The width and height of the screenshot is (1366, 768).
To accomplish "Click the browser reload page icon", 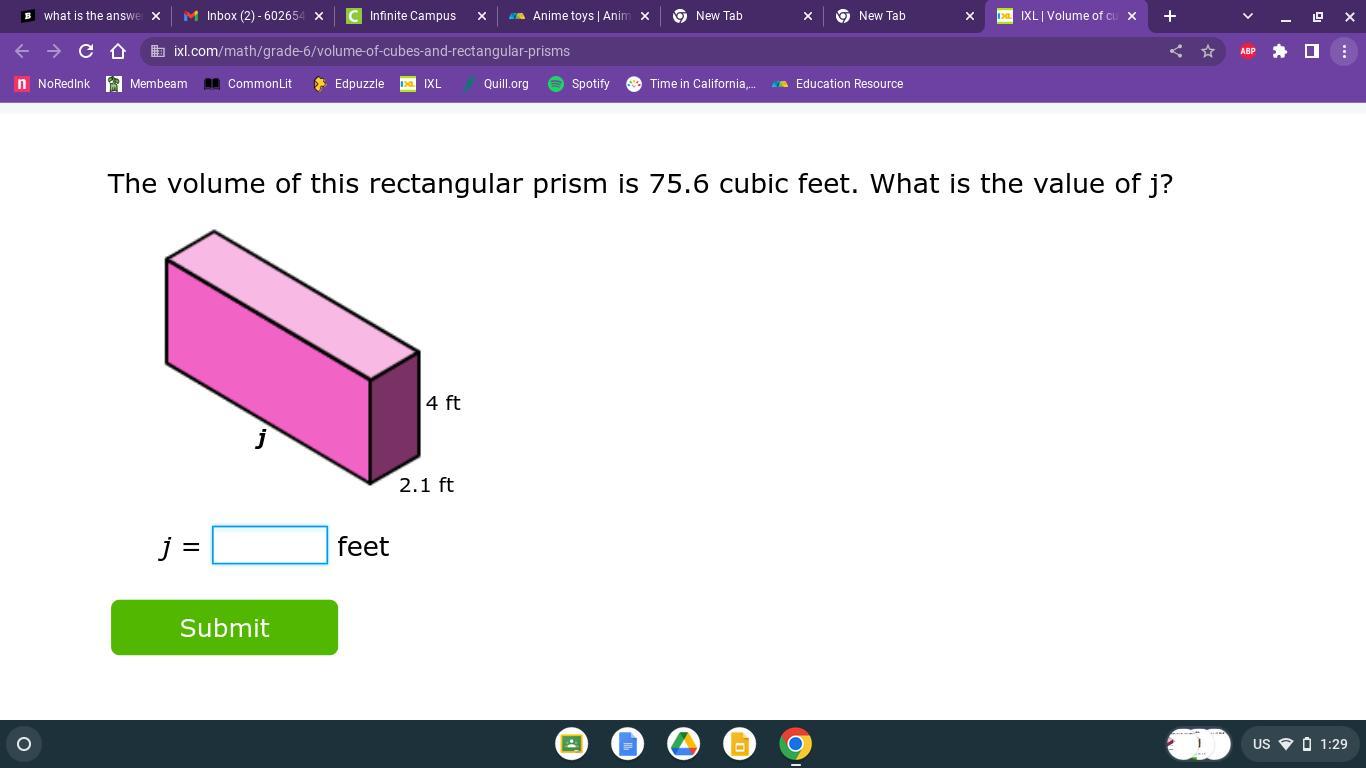I will [x=86, y=51].
